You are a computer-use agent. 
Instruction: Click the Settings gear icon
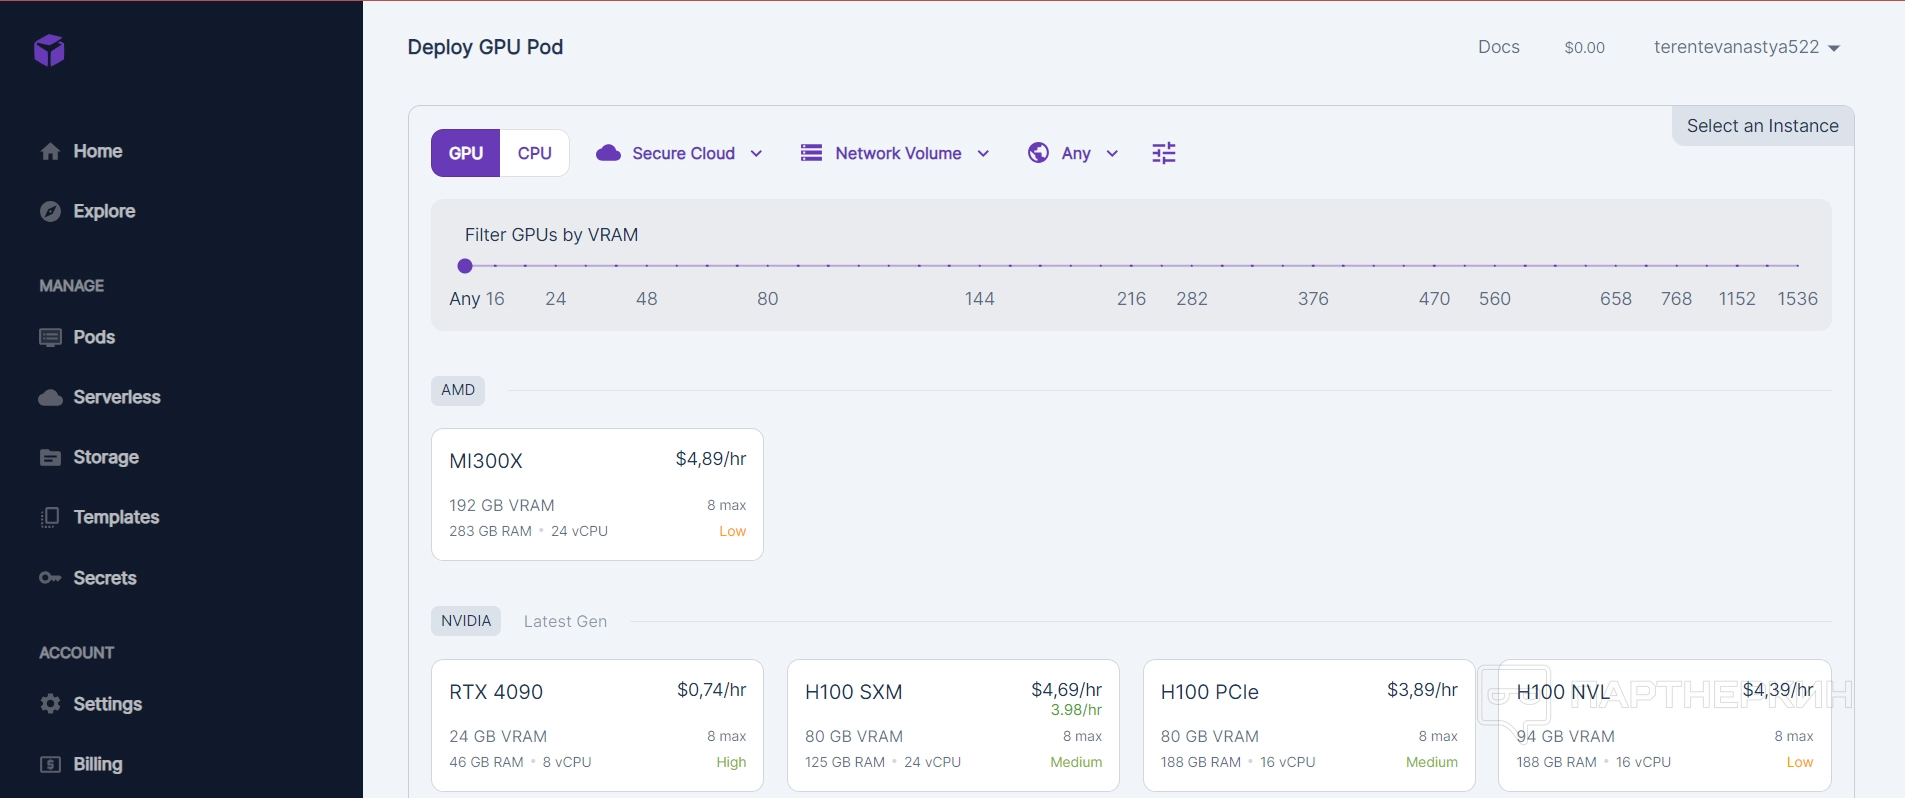pyautogui.click(x=50, y=704)
